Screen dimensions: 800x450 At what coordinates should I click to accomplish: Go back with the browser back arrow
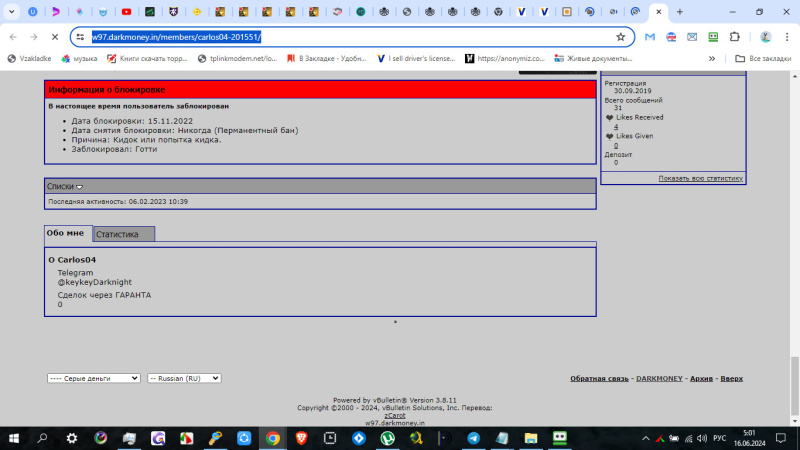click(13, 37)
